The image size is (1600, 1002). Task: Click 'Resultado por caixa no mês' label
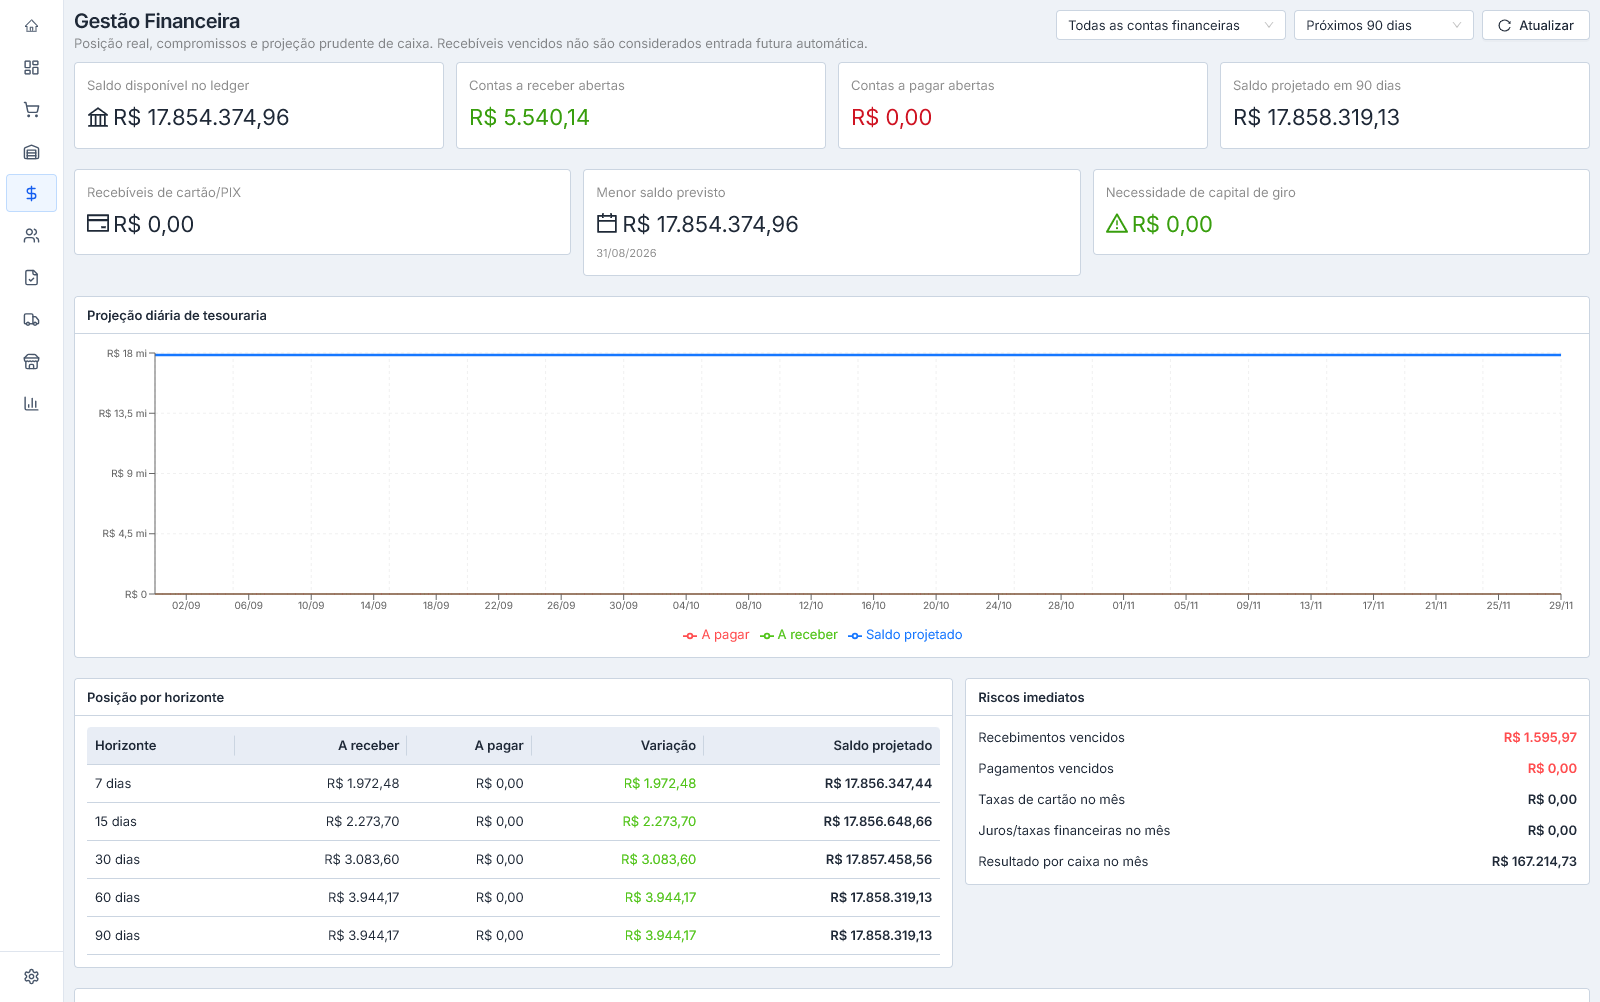click(x=1063, y=862)
